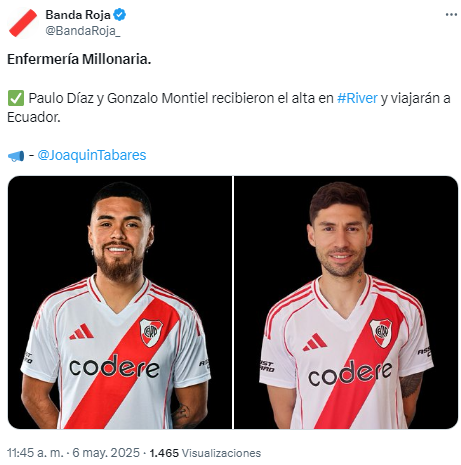Follow the #River hashtag link
Image resolution: width=461 pixels, height=465 pixels.
pyautogui.click(x=357, y=98)
